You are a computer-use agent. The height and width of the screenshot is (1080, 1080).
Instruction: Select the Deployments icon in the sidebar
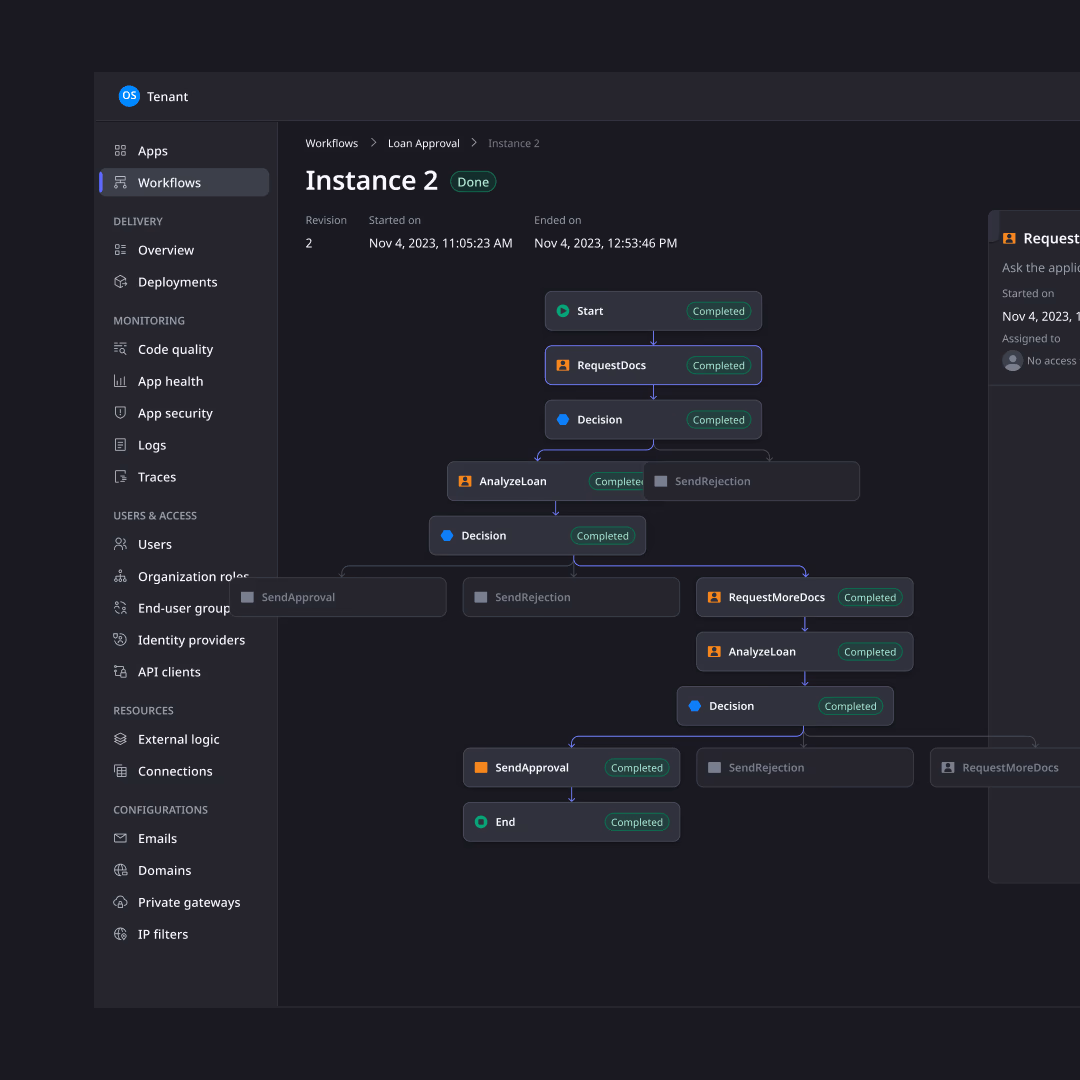point(120,282)
